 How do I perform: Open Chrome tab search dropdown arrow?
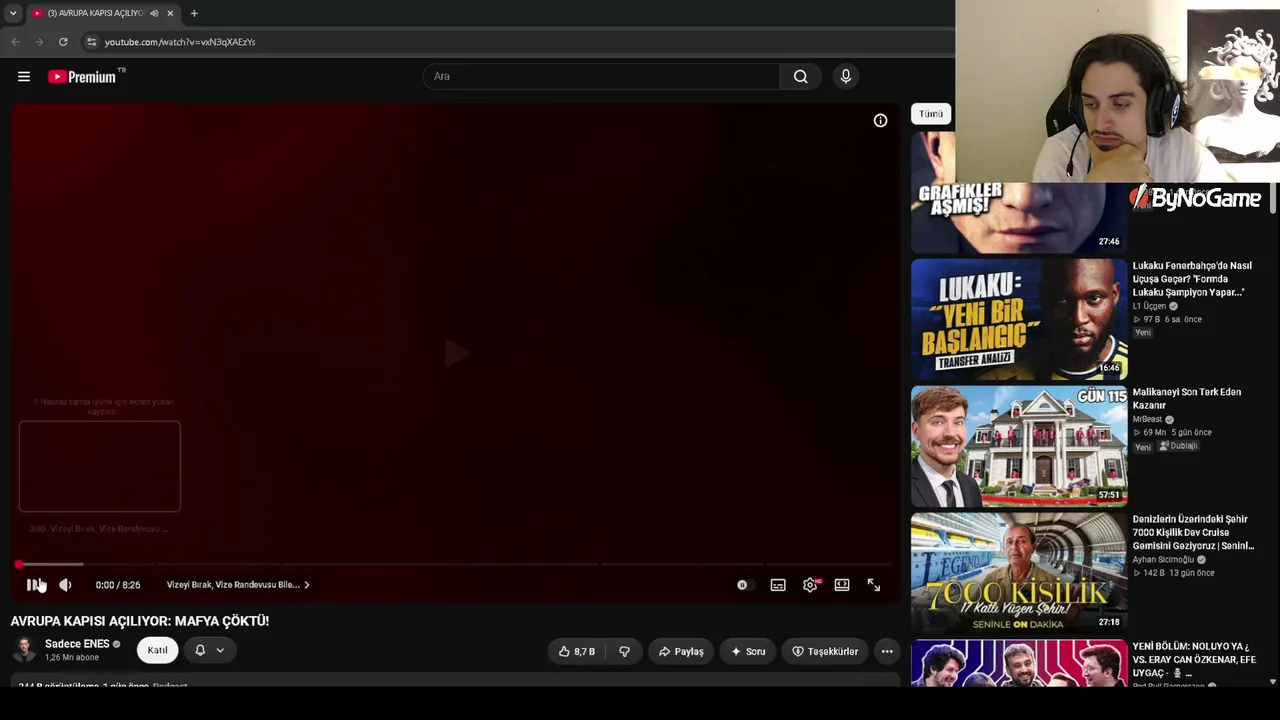click(13, 13)
